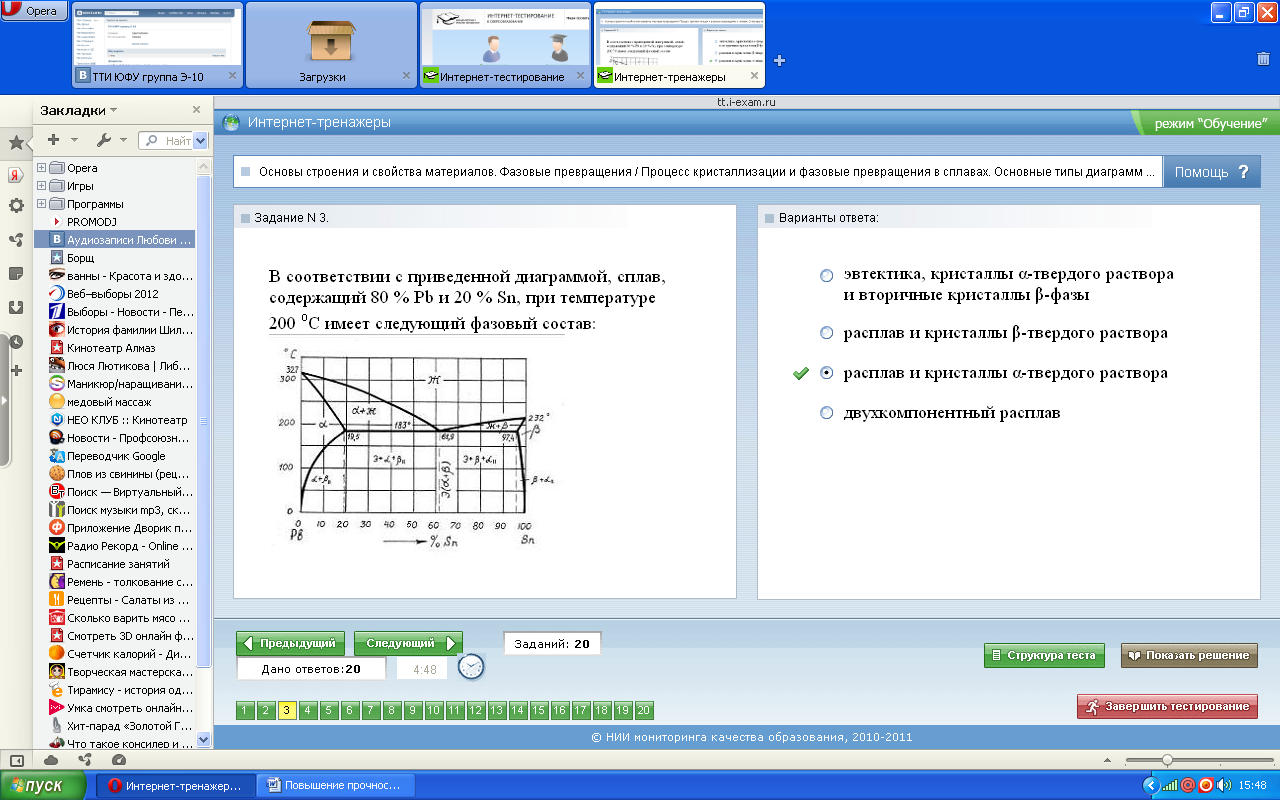Open the Notes sidebar panel
This screenshot has width=1280, height=800.
pyautogui.click(x=16, y=273)
